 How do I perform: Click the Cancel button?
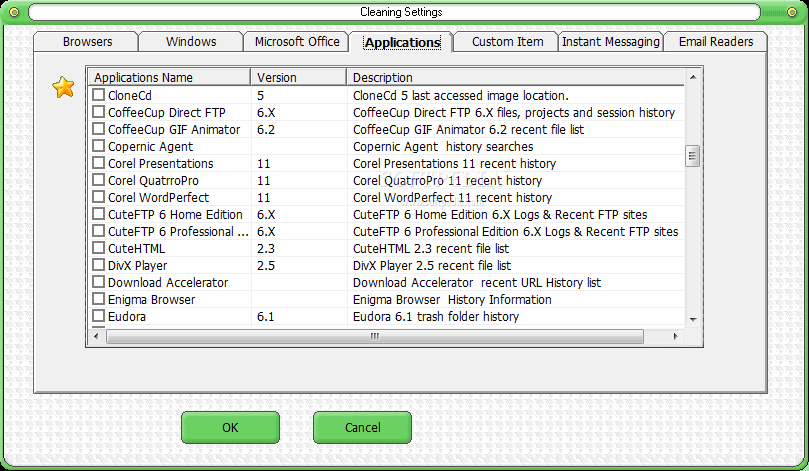(x=362, y=428)
